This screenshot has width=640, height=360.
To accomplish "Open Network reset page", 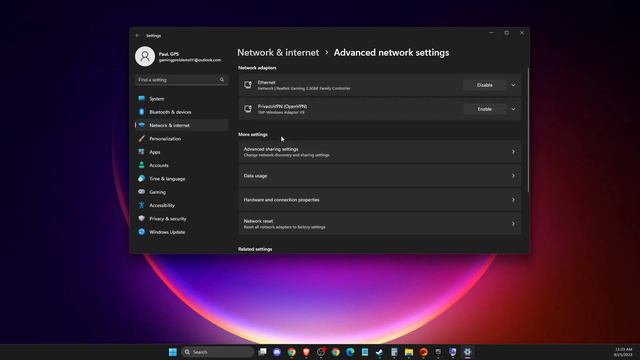I will tap(380, 224).
